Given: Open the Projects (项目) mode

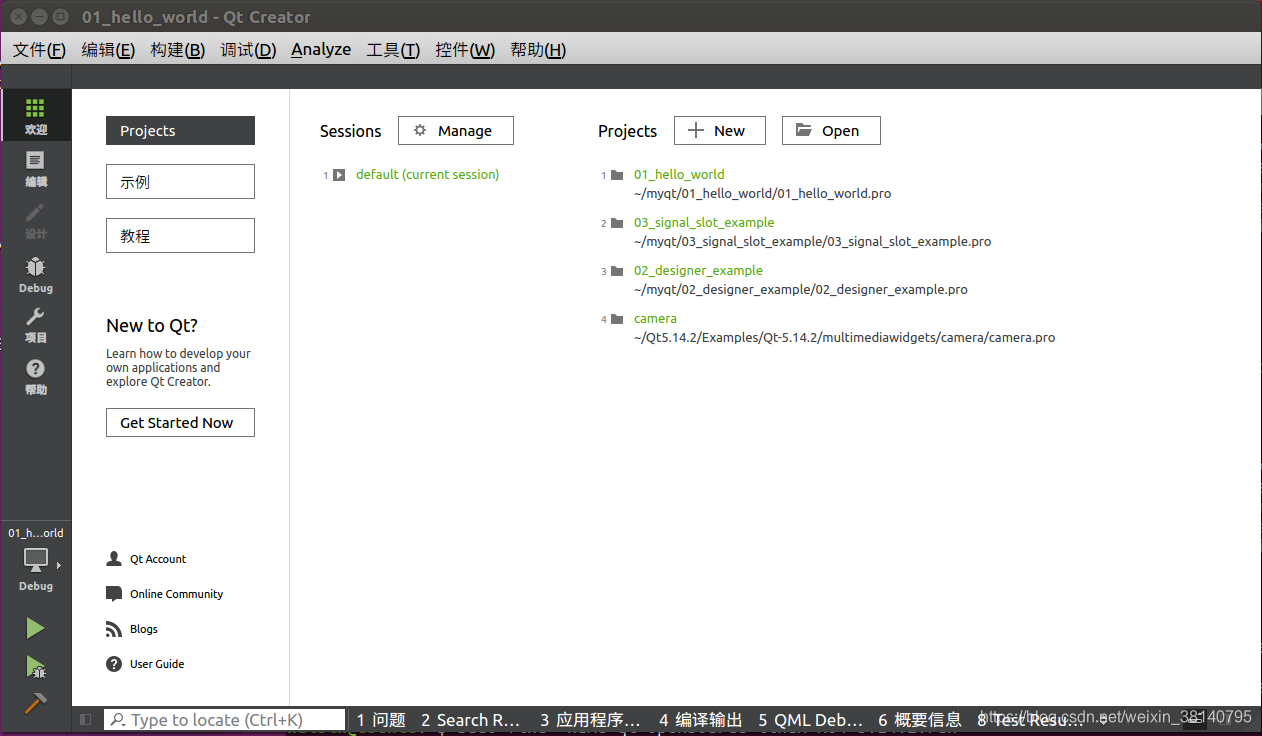Looking at the screenshot, I should (x=35, y=325).
